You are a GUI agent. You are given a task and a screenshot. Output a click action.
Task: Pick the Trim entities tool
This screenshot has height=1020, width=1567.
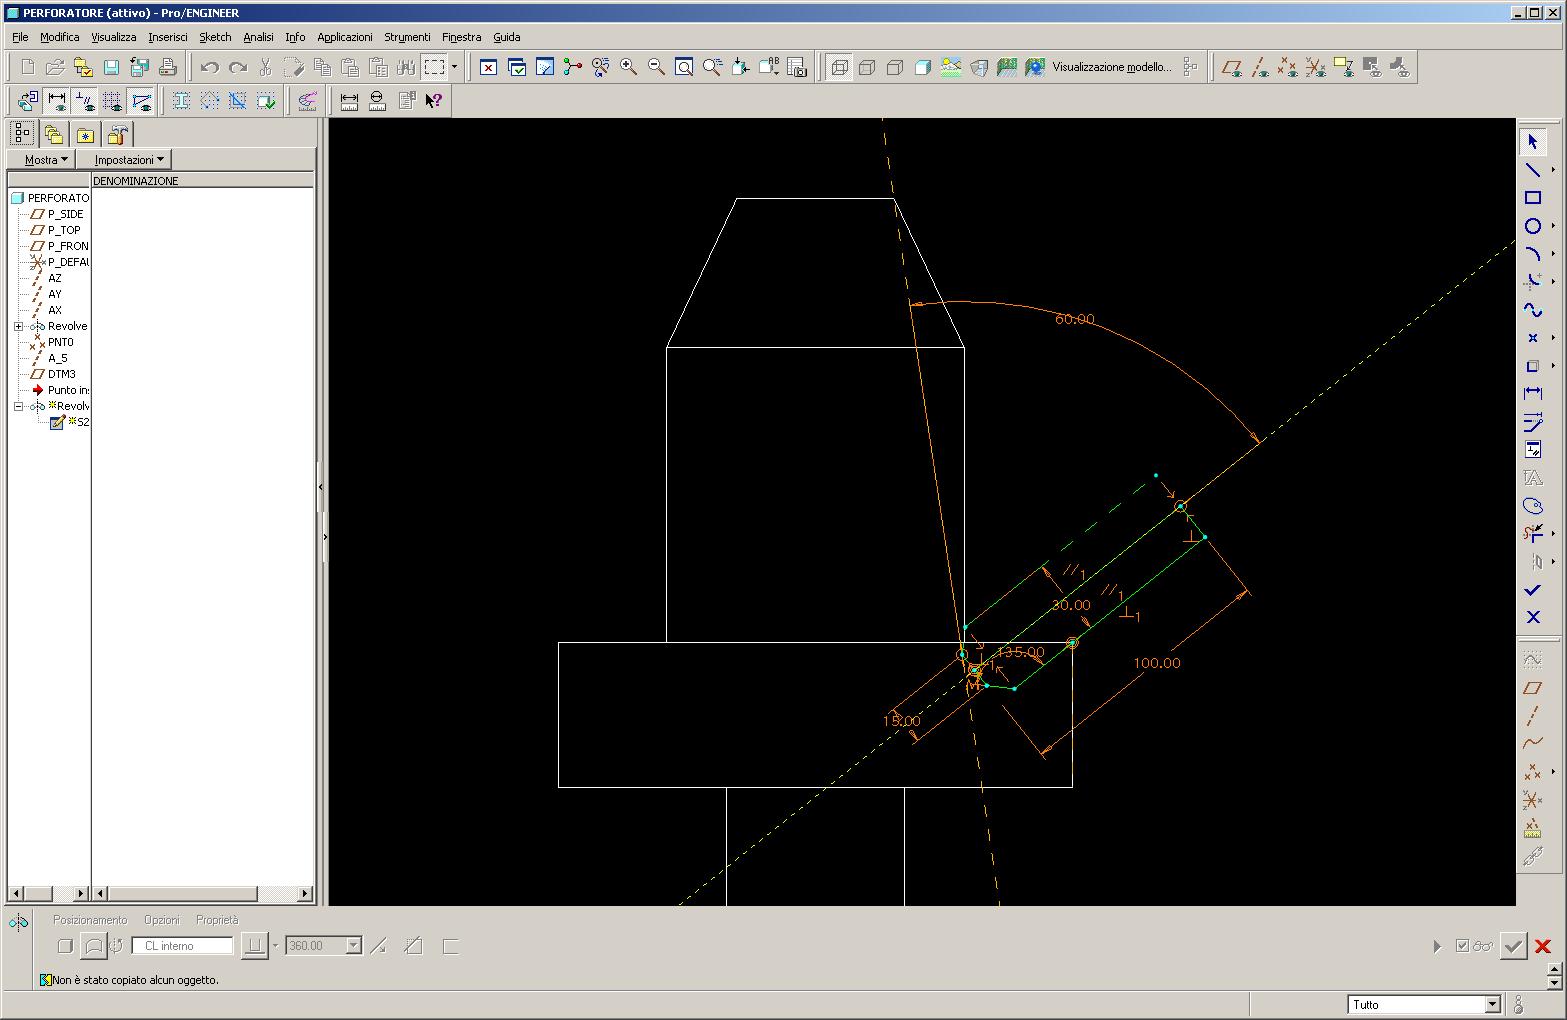[1532, 534]
